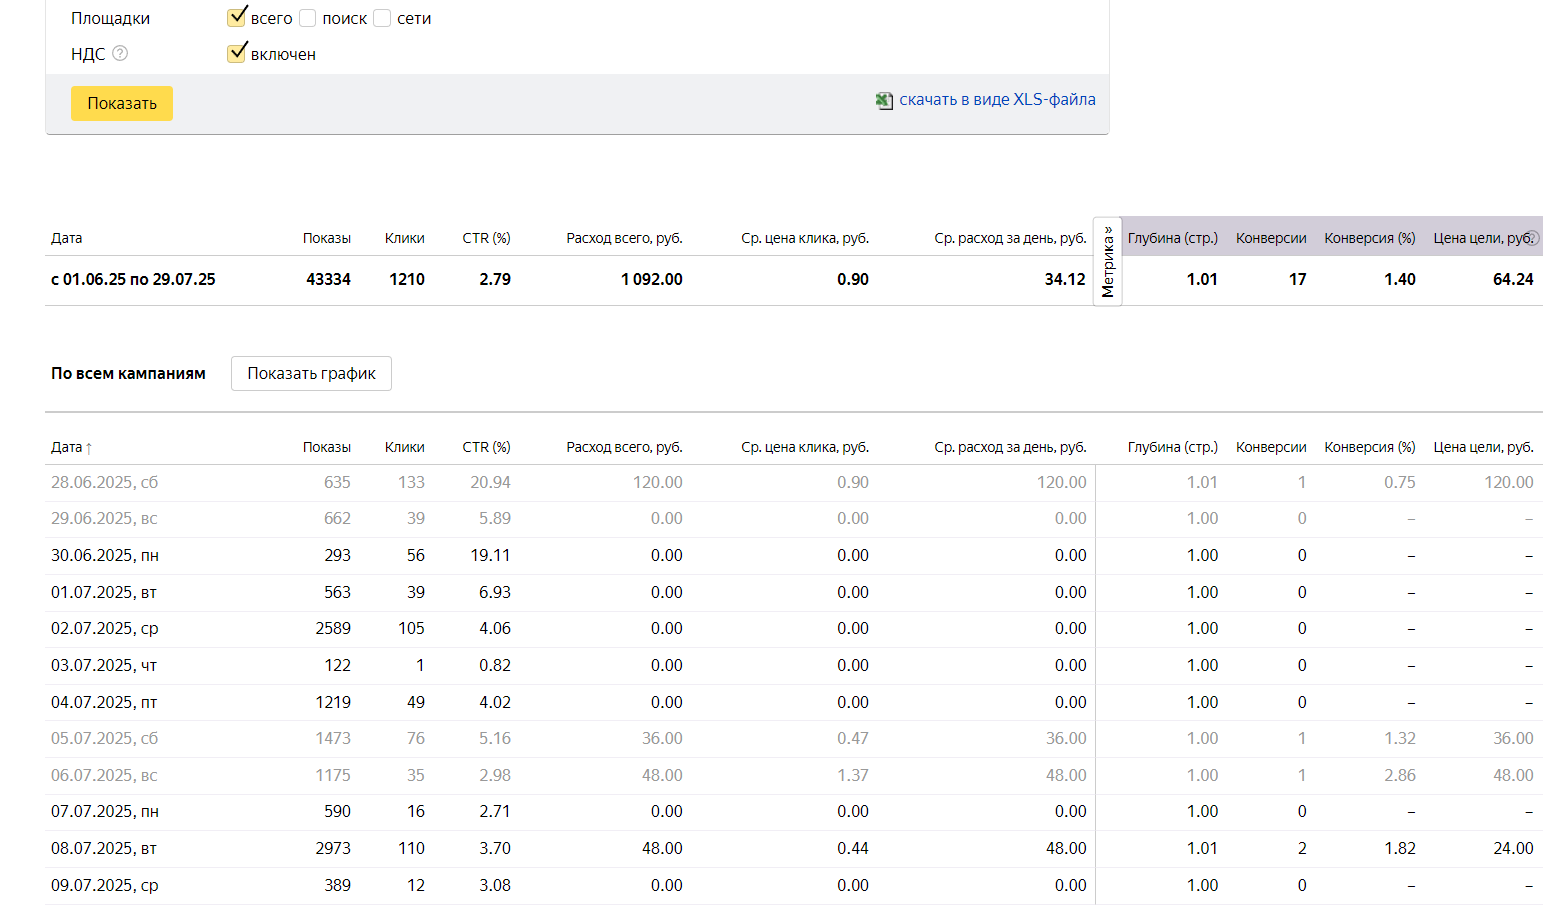Enable the поиск checkbox
The image size is (1568, 905).
(308, 18)
